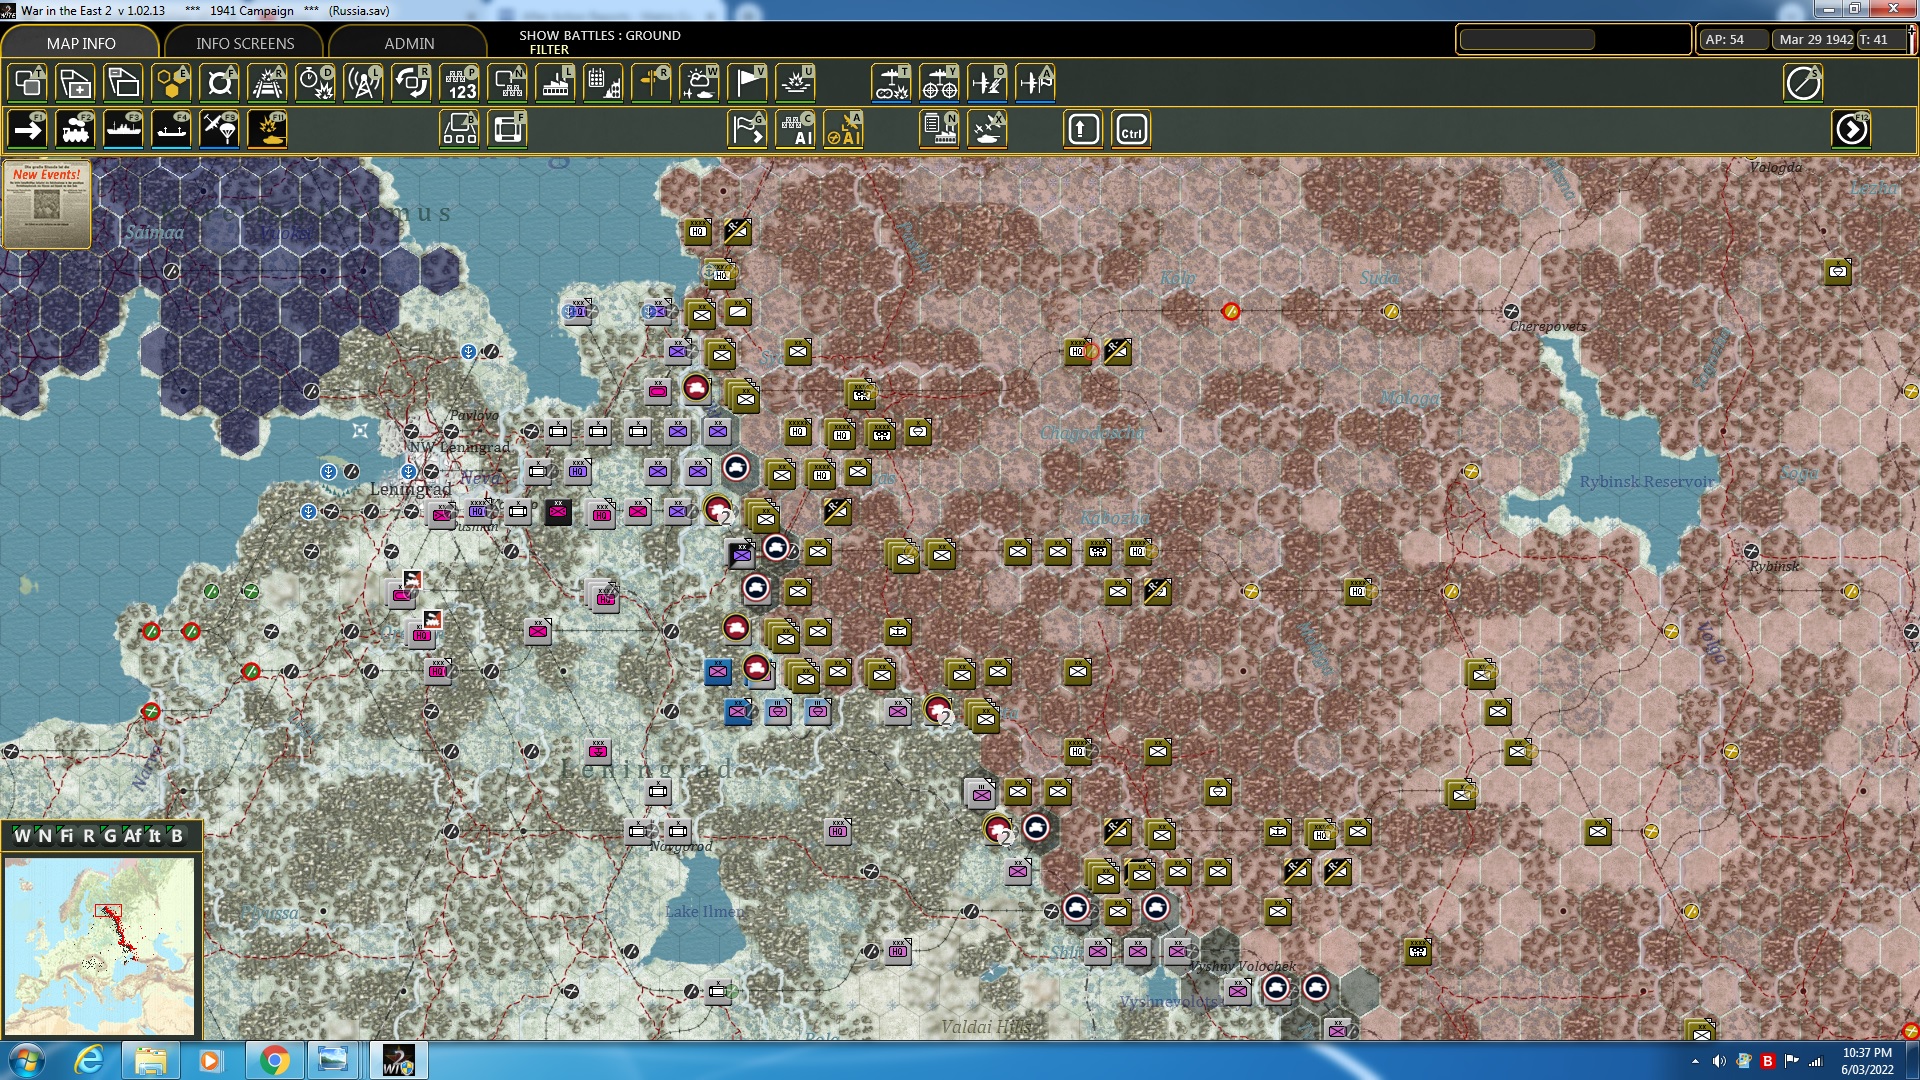Open air recon bomber icon (T)
This screenshot has height=1080, width=1920.
coord(890,83)
